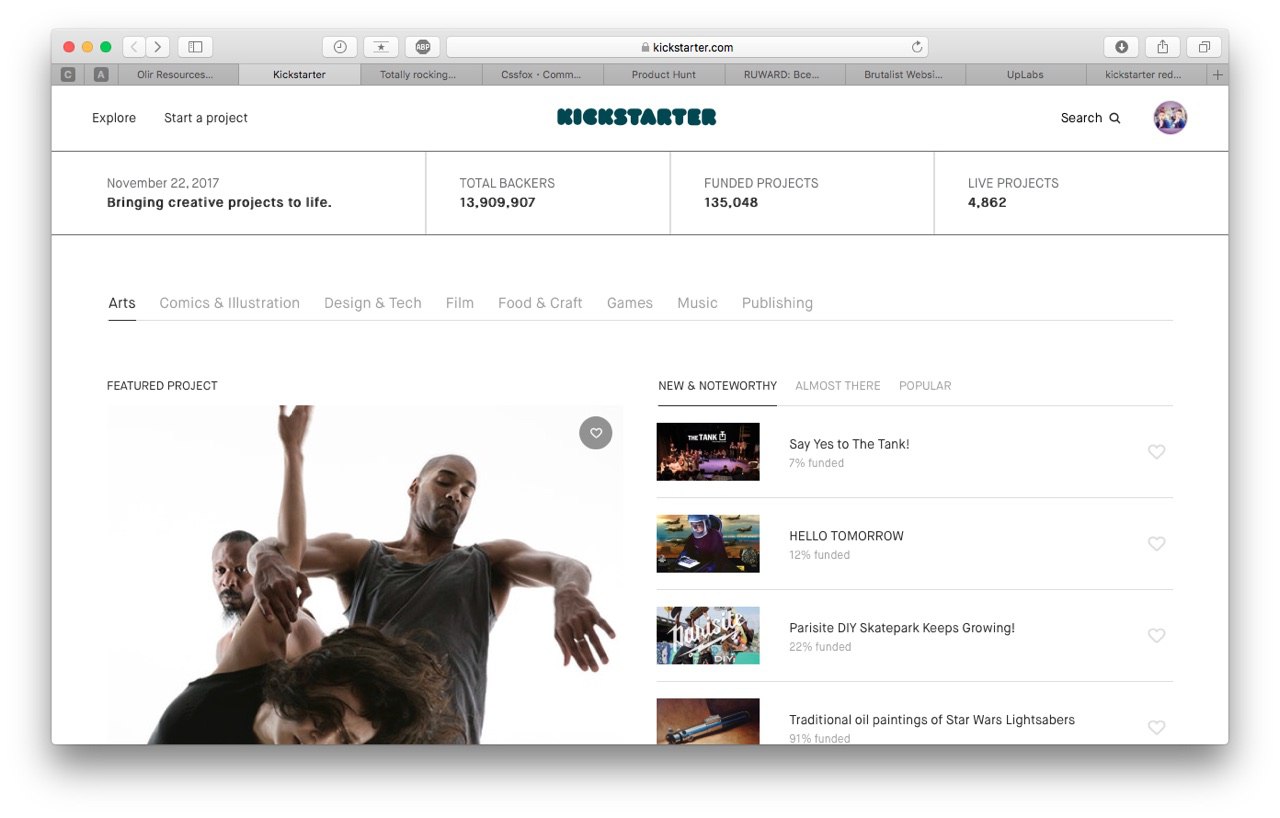Switch to the ALMOST THERE tab
The height and width of the screenshot is (818, 1280).
tap(838, 386)
